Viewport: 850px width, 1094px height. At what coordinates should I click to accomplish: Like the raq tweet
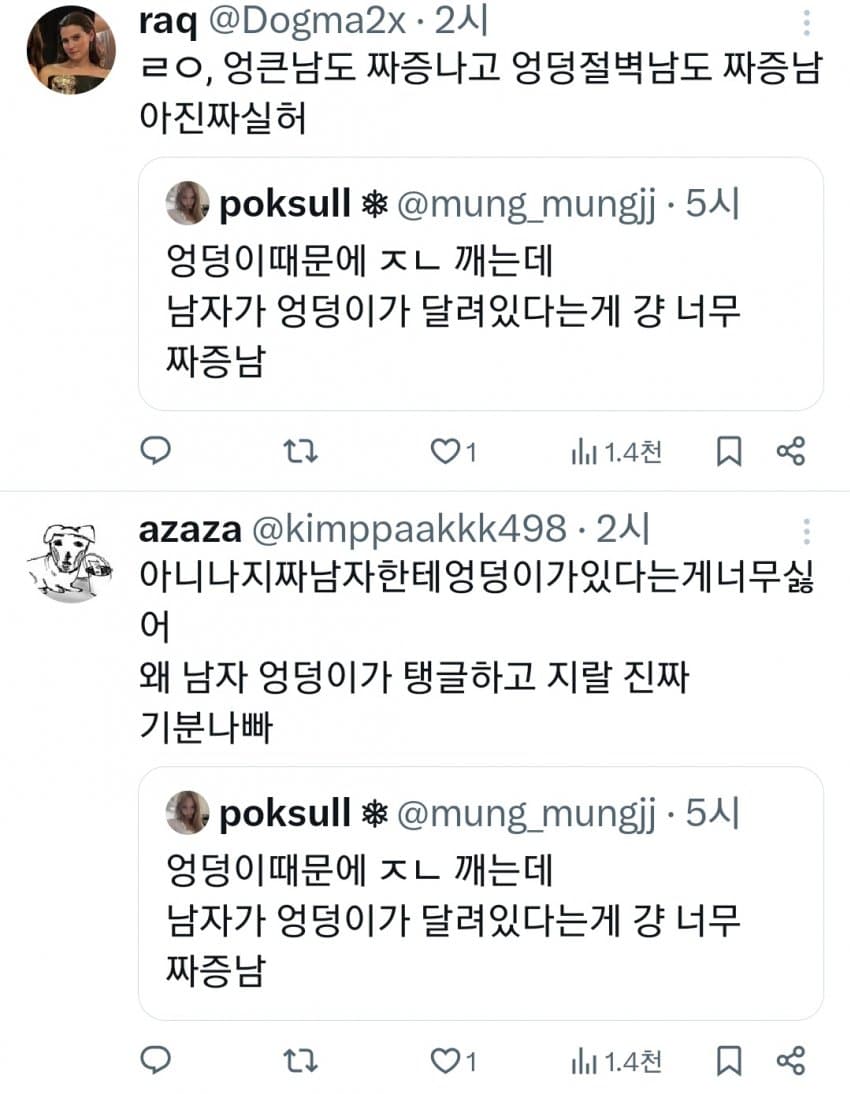click(x=444, y=452)
